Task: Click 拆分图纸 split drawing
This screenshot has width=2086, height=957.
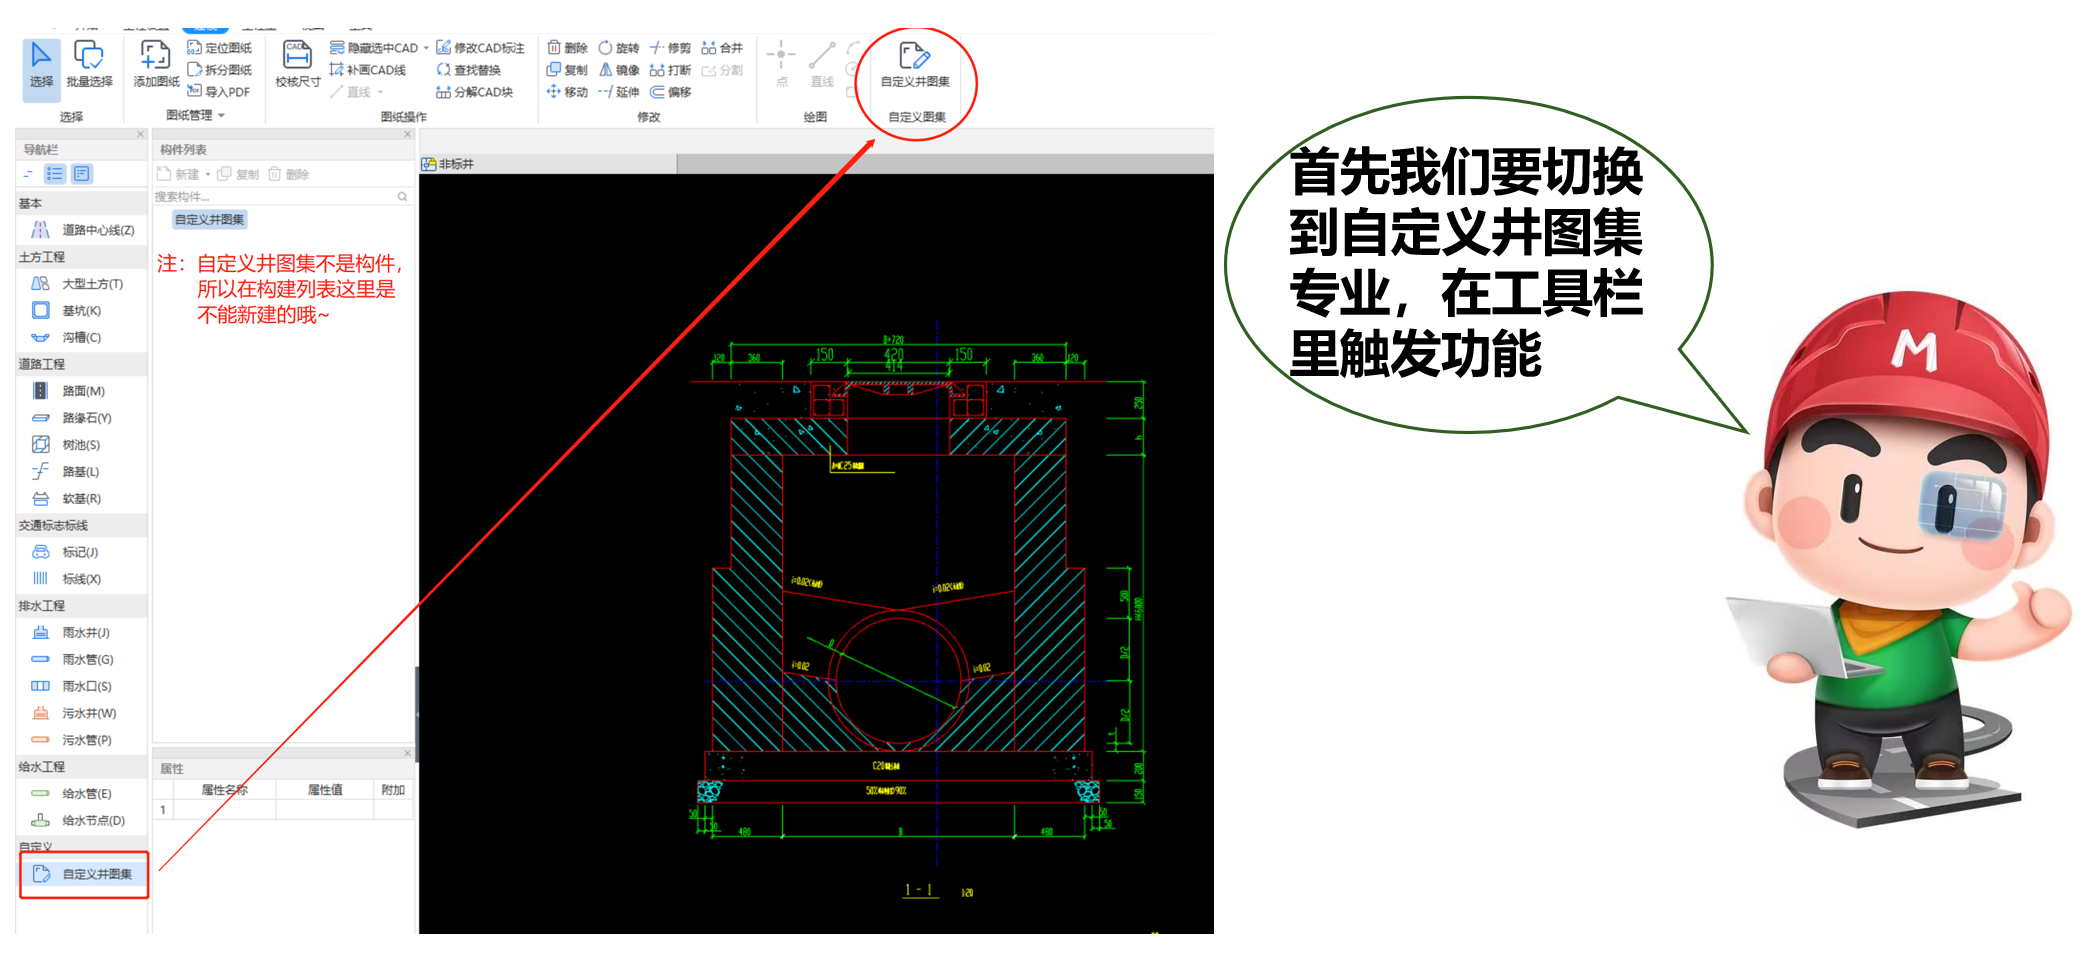Action: [220, 70]
